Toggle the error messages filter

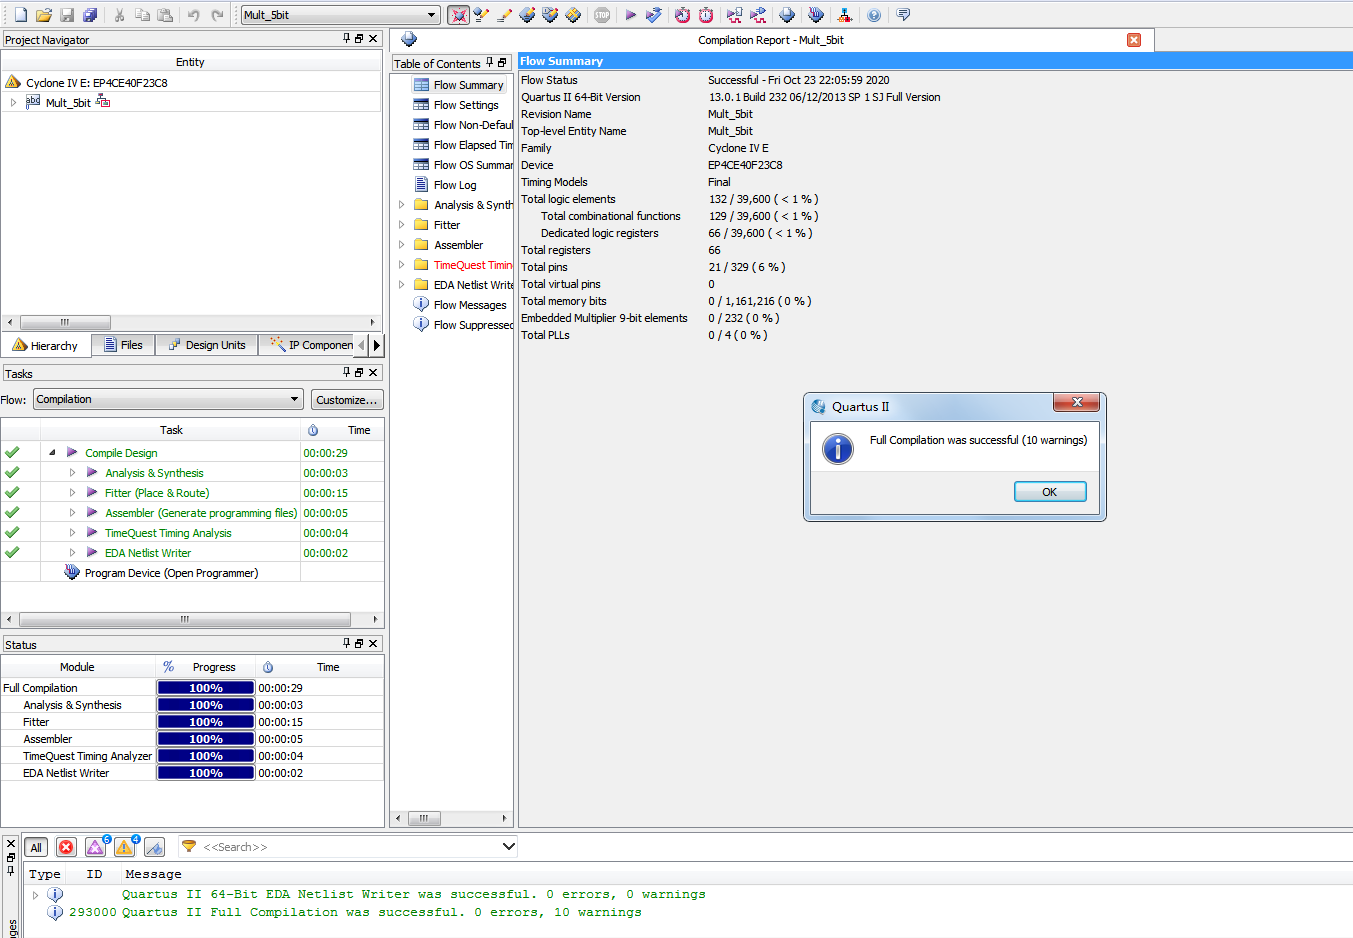pyautogui.click(x=66, y=847)
